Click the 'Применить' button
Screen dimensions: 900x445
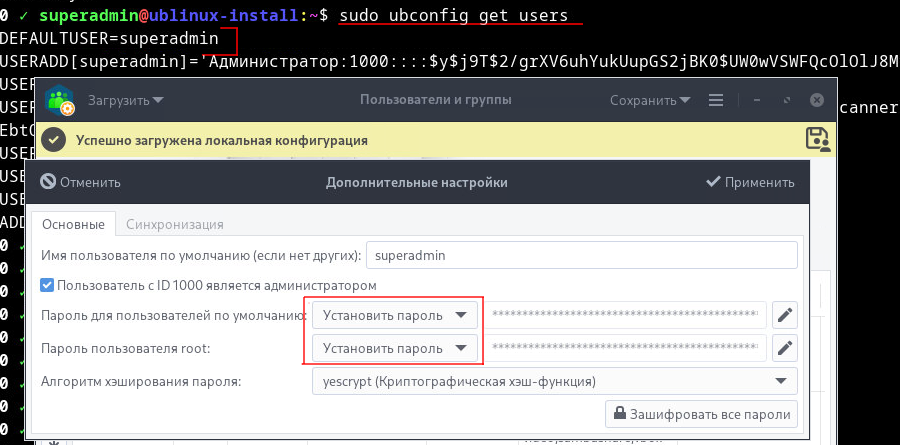click(750, 182)
